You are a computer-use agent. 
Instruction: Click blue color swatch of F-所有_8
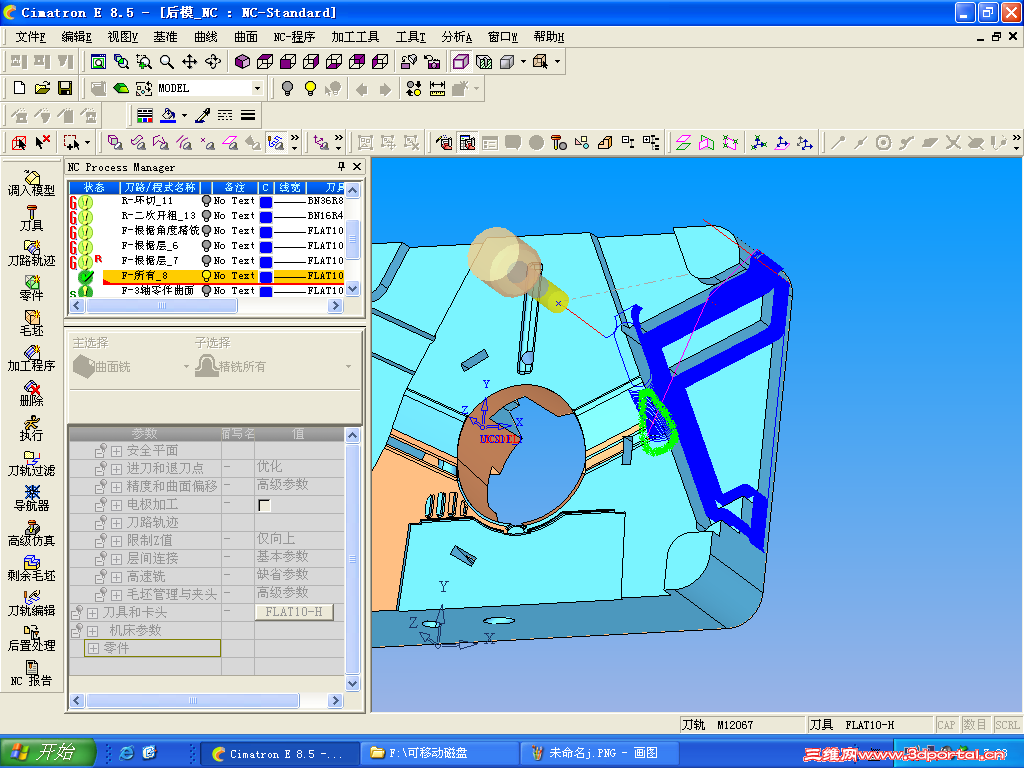tap(266, 276)
